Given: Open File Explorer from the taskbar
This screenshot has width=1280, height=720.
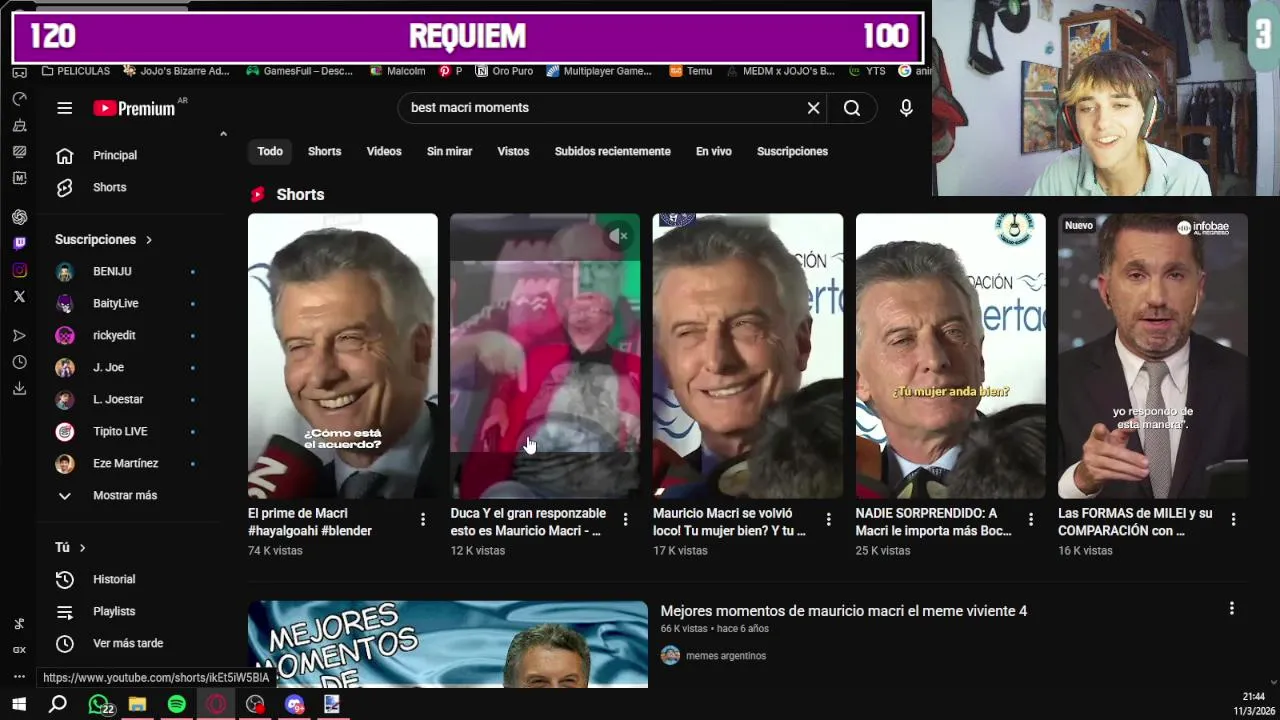Looking at the screenshot, I should (137, 704).
